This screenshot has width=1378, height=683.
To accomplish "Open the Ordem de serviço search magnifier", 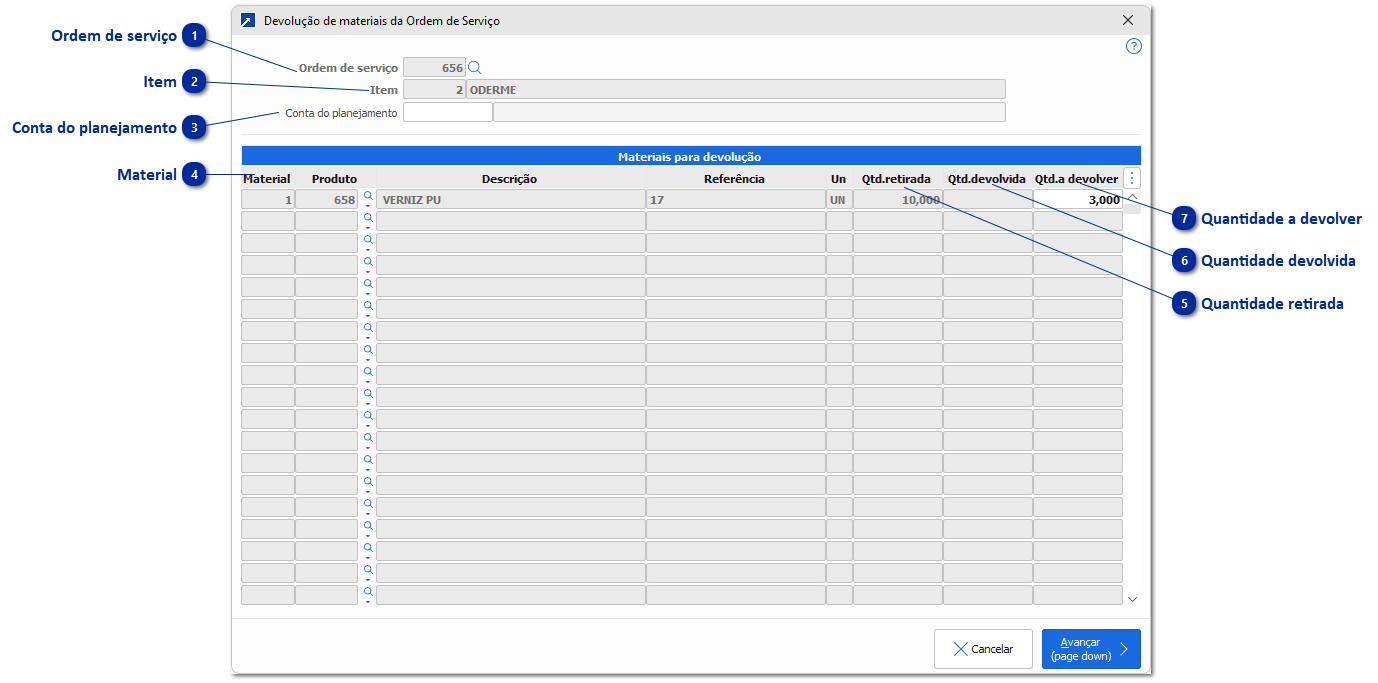I will tap(475, 68).
